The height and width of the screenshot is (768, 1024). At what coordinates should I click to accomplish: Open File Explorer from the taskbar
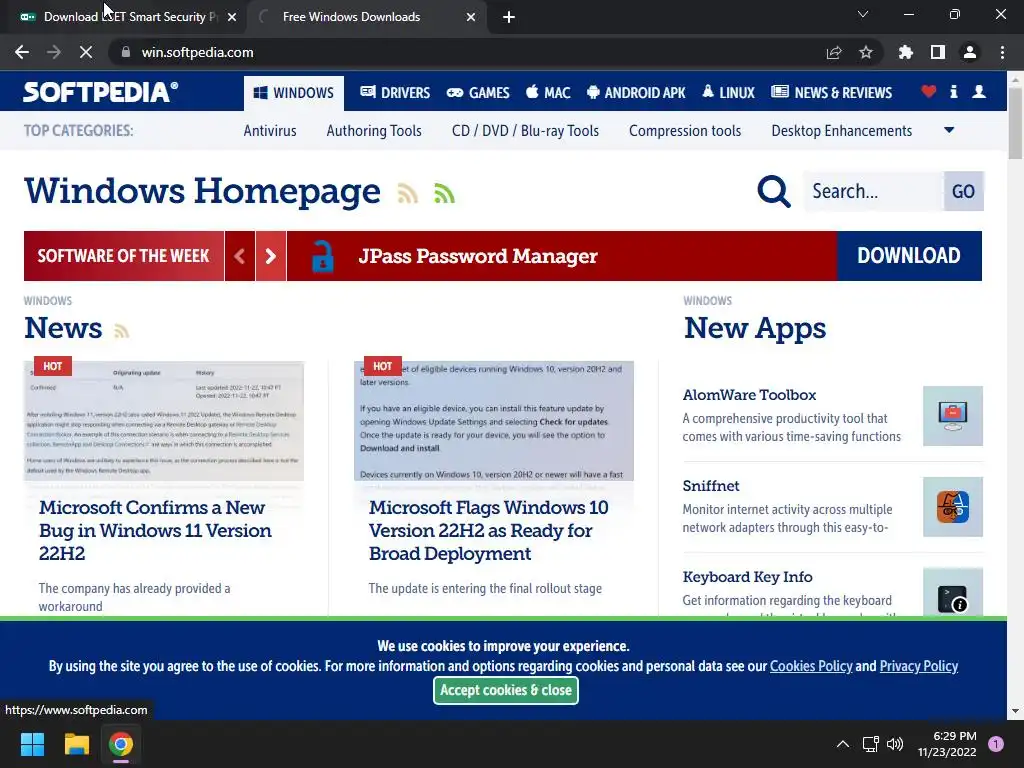(76, 744)
